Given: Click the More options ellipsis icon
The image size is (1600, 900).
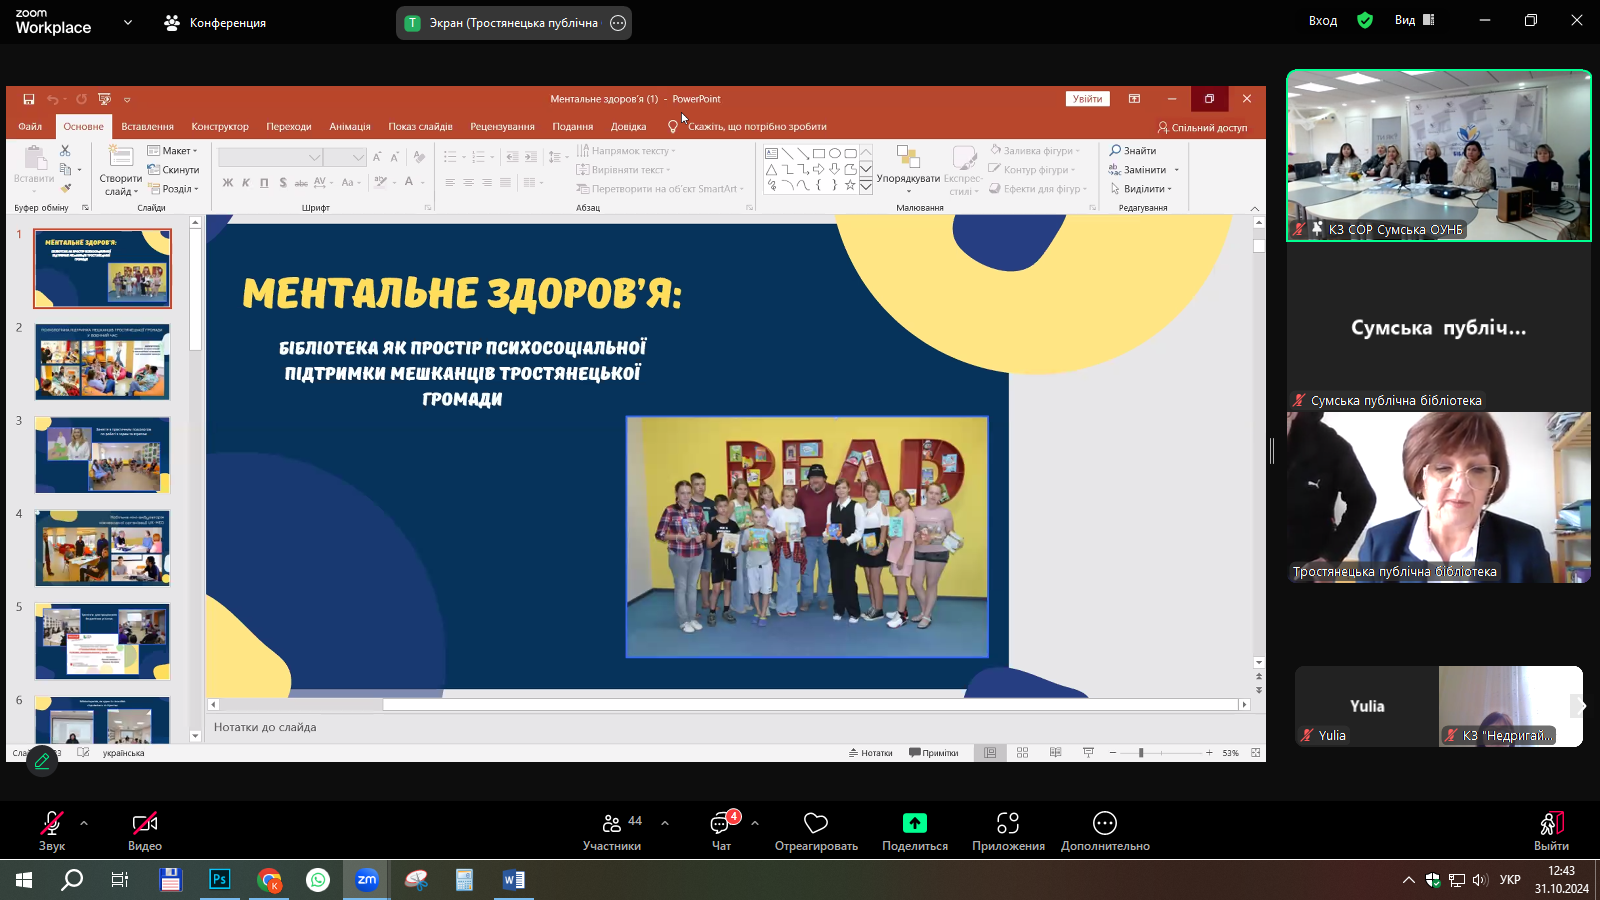Looking at the screenshot, I should (1105, 823).
